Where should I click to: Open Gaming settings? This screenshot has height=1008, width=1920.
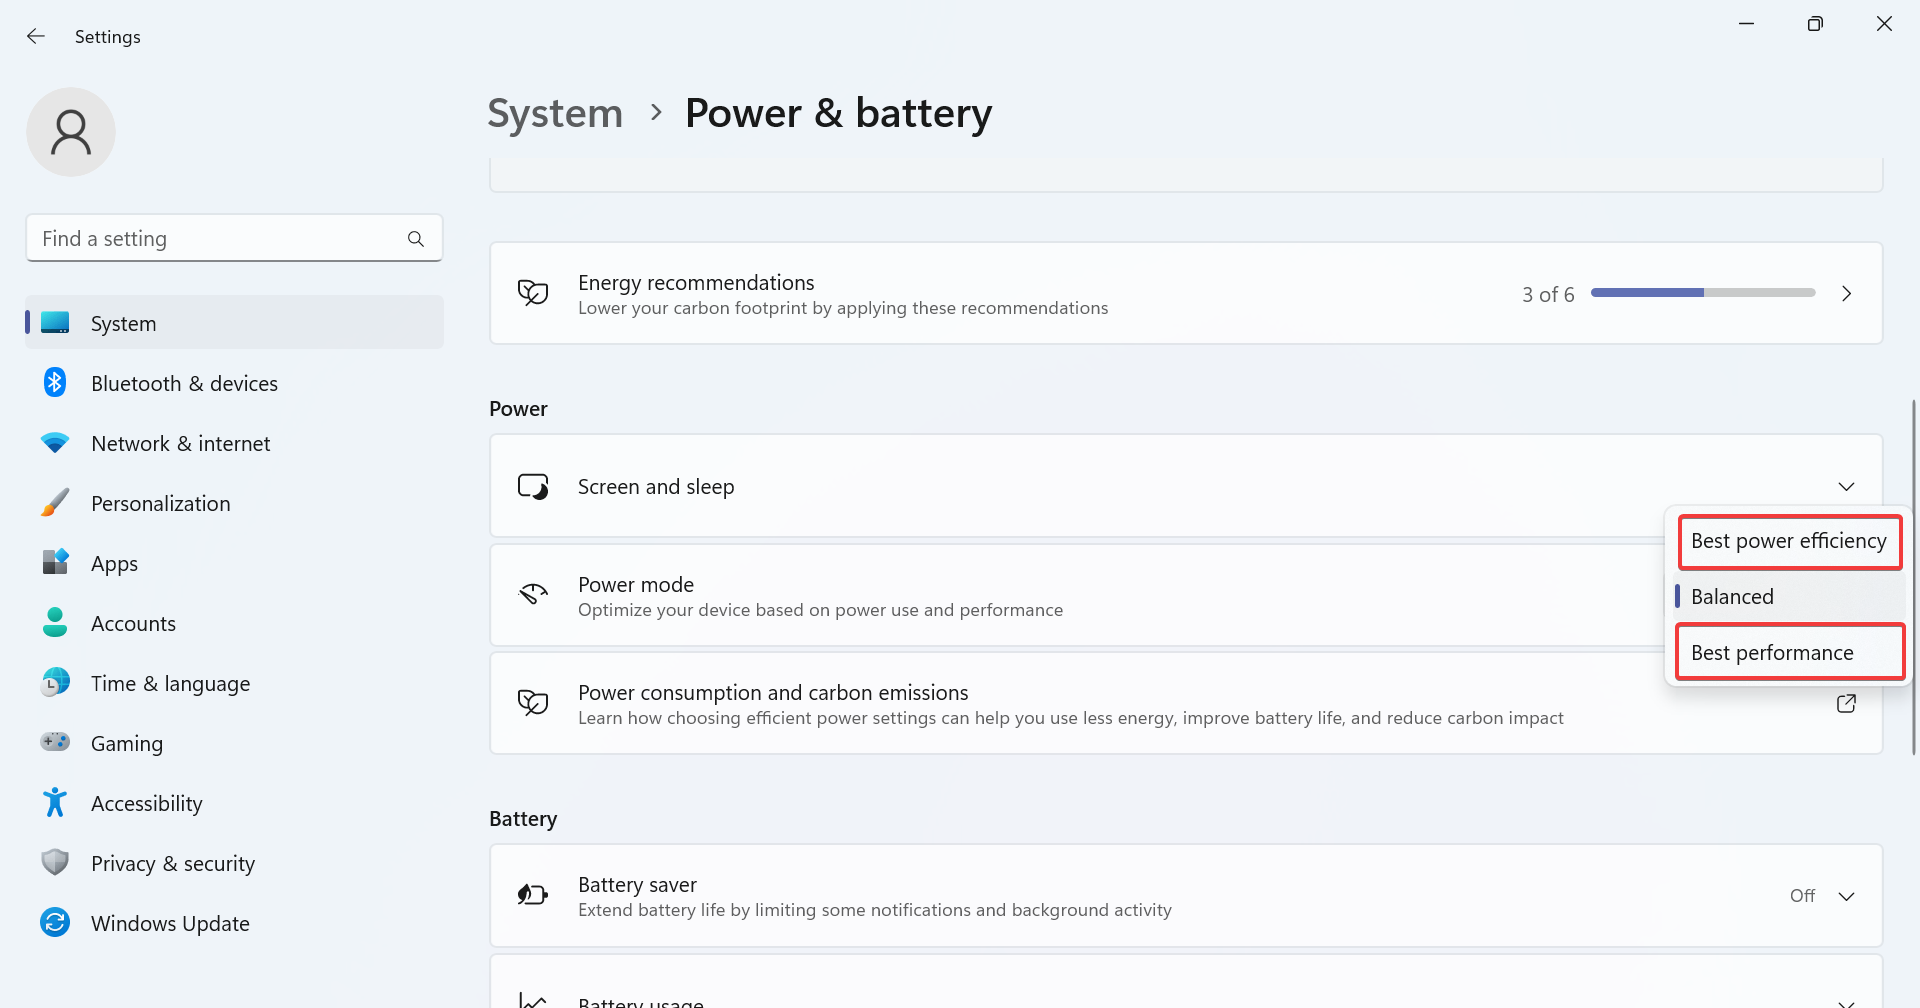pyautogui.click(x=234, y=743)
